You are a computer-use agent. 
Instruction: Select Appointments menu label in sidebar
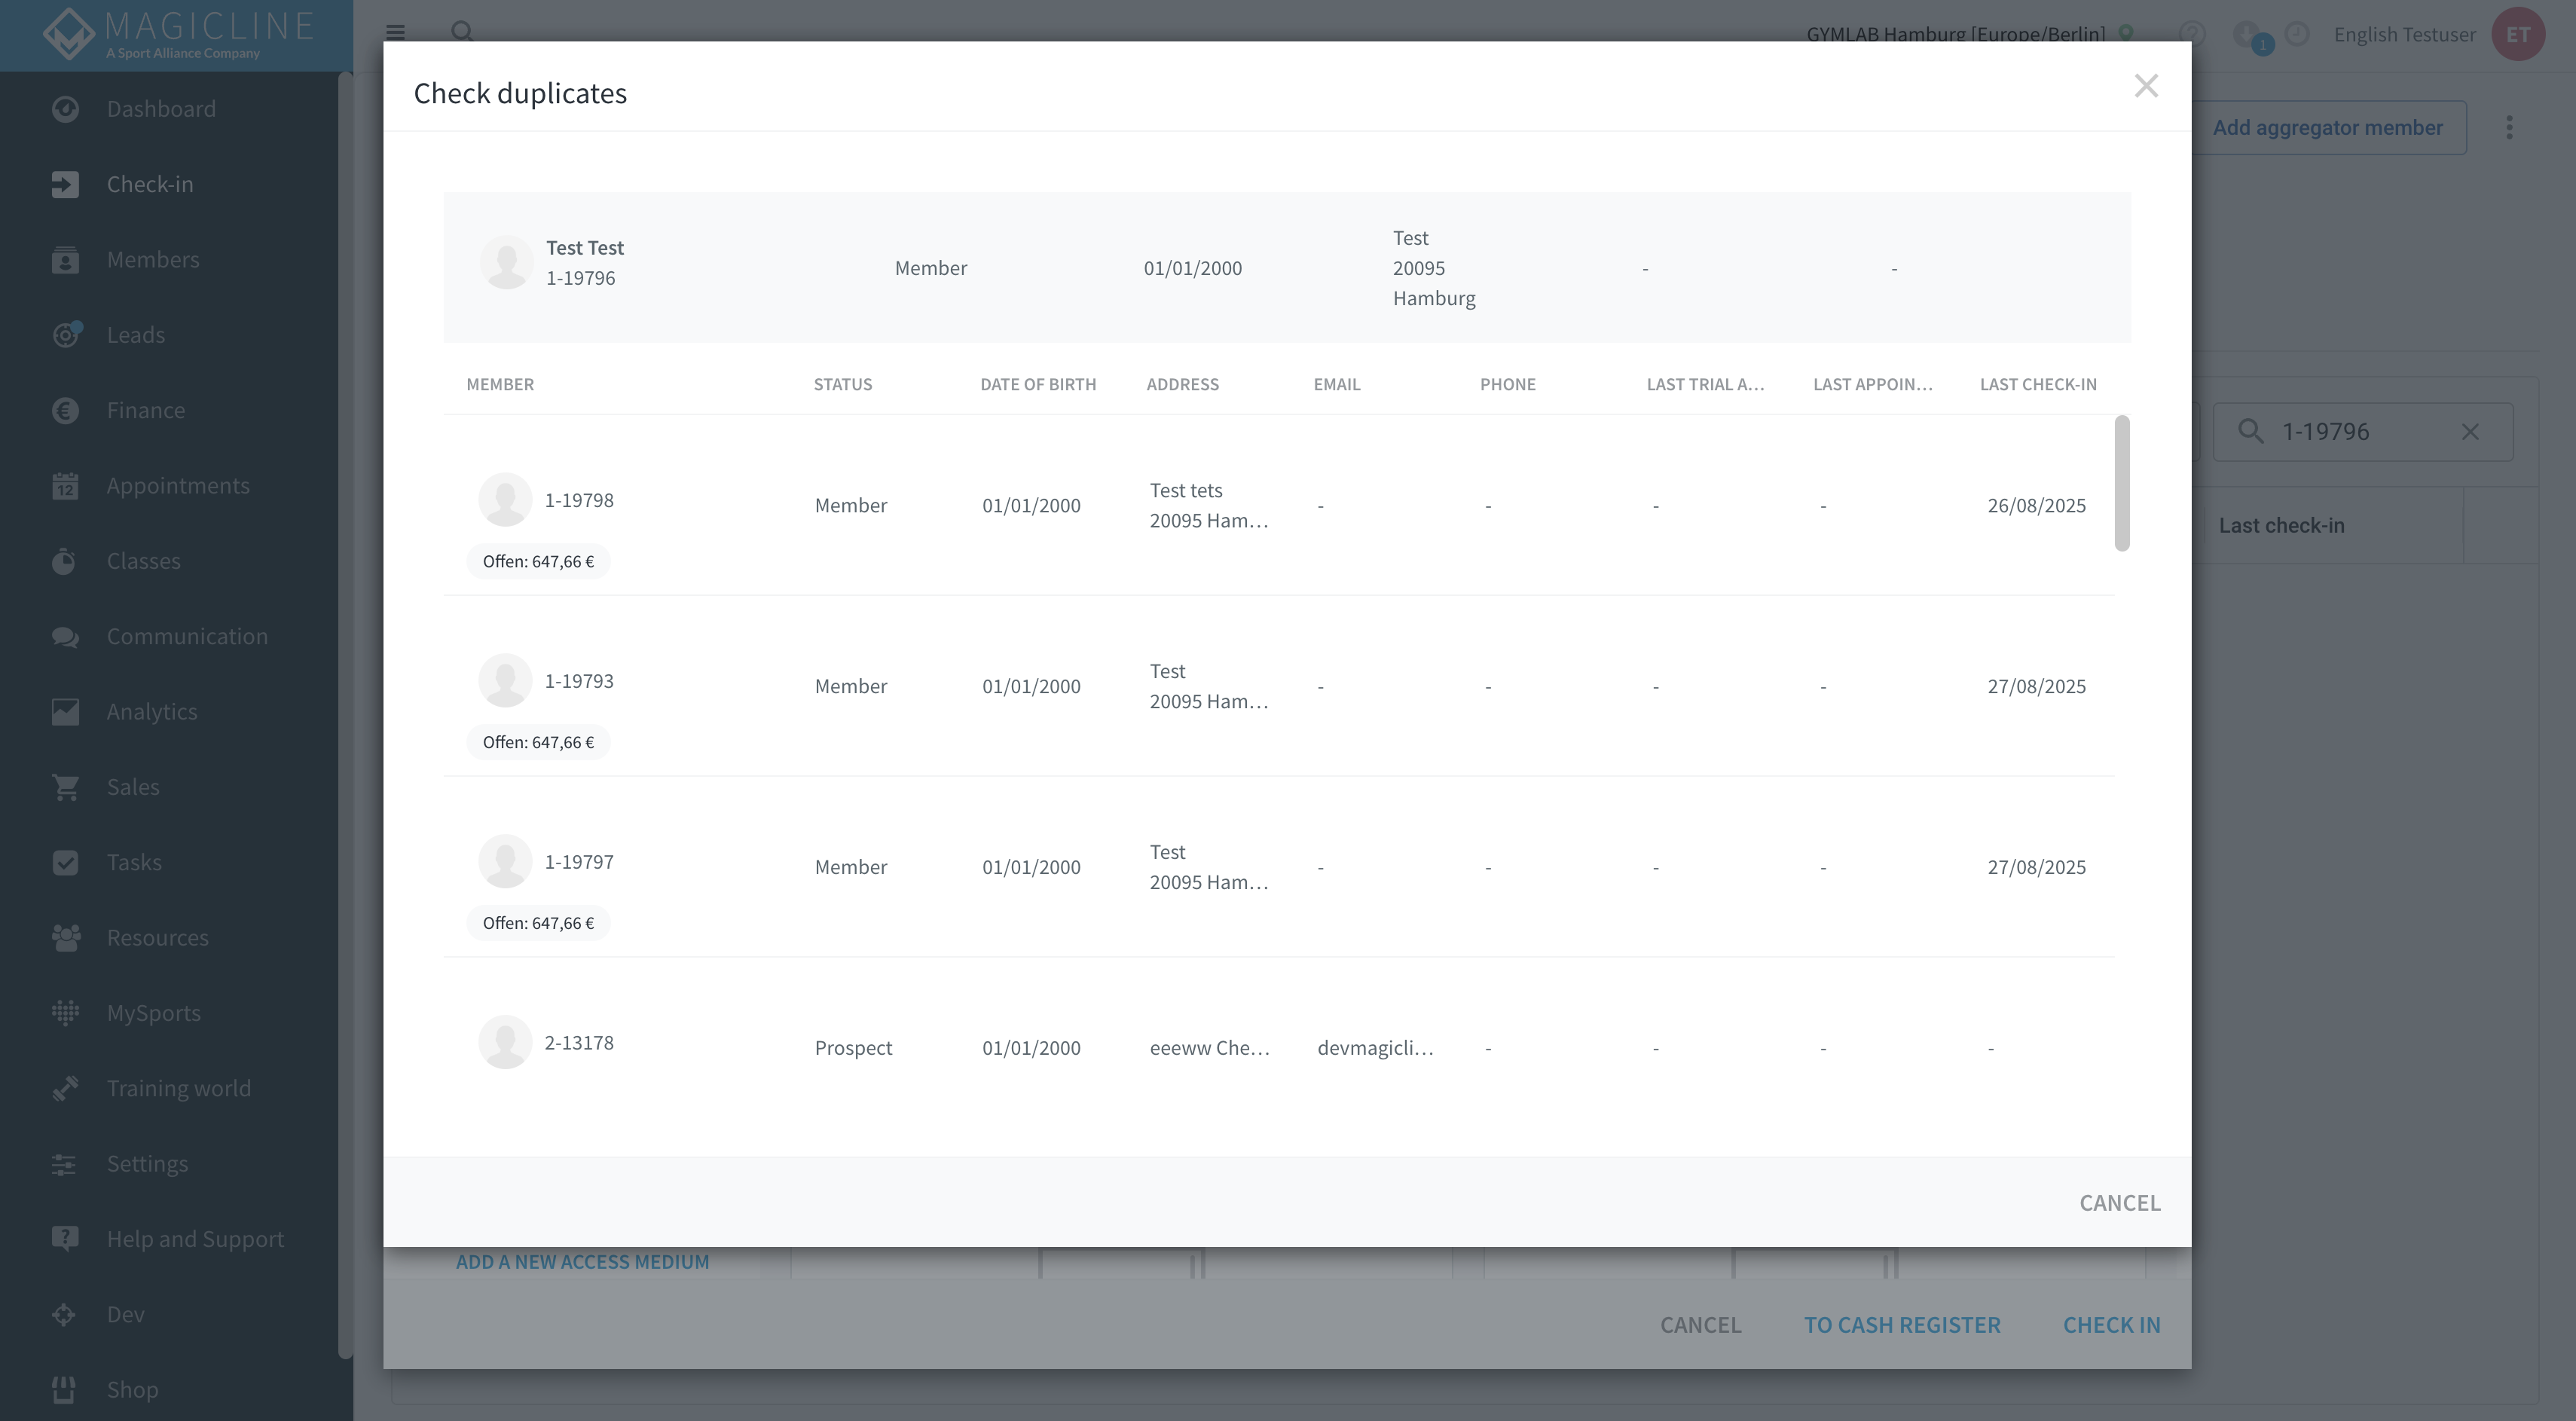(178, 485)
